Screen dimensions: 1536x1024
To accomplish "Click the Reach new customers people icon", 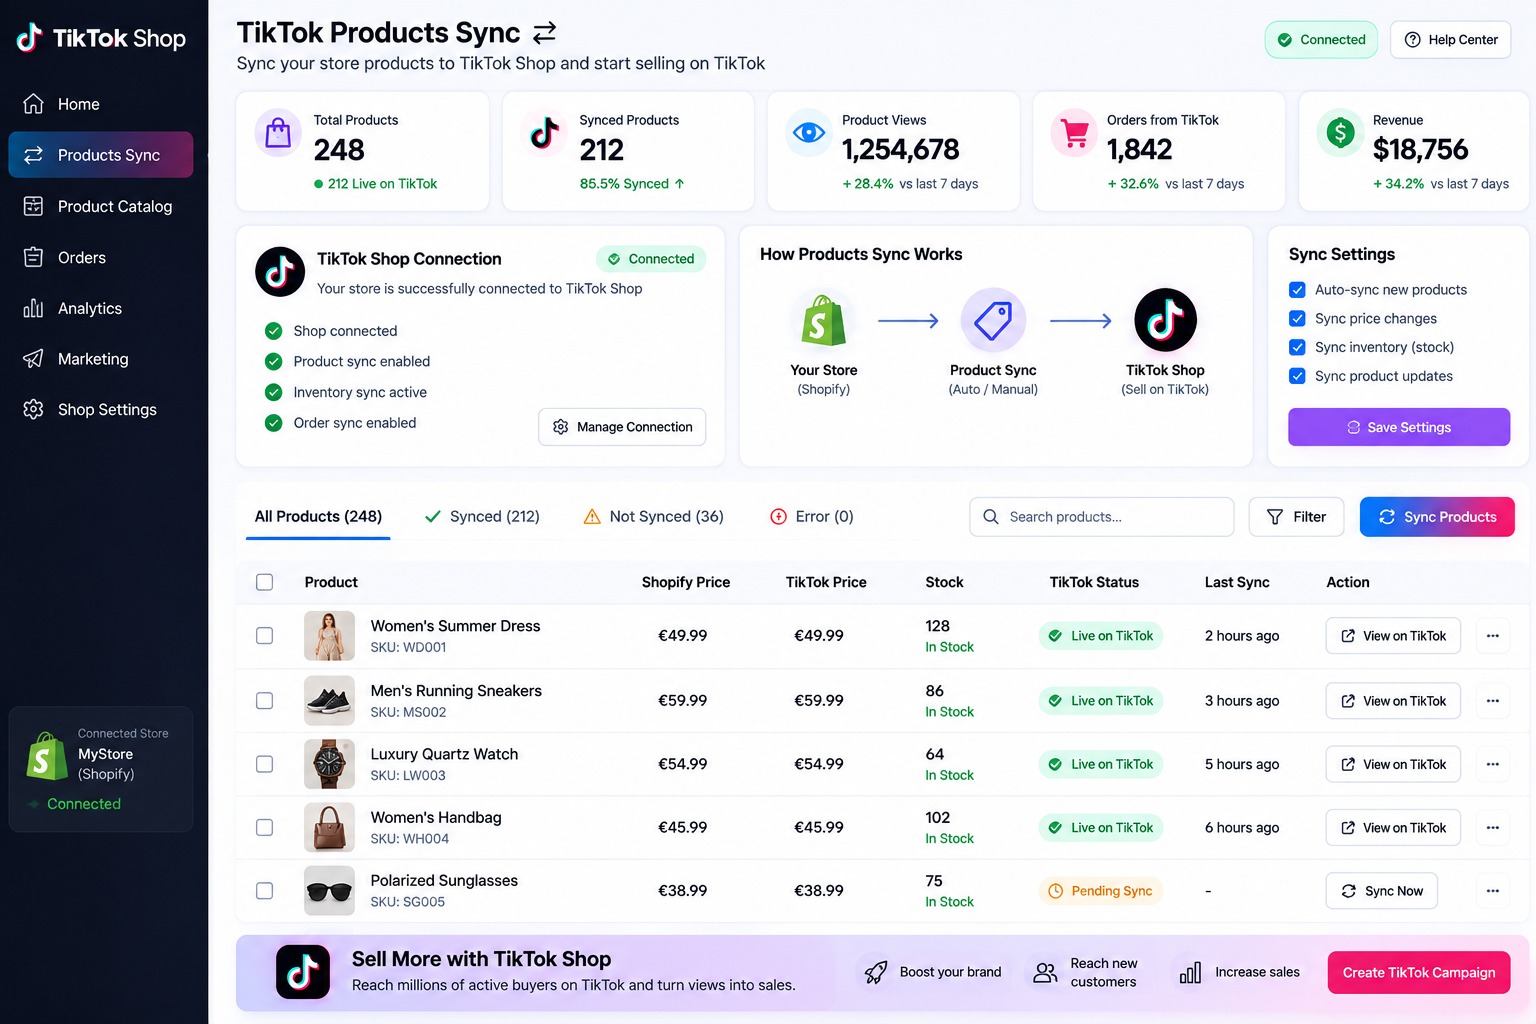I will coord(1046,972).
